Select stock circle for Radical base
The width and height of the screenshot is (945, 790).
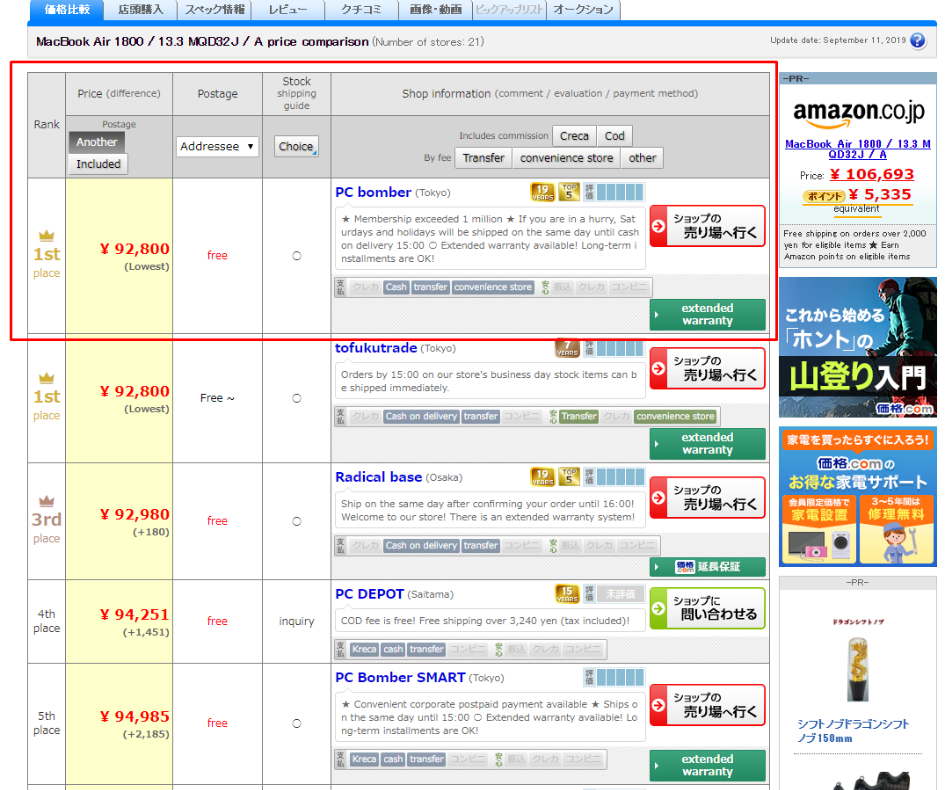(297, 521)
